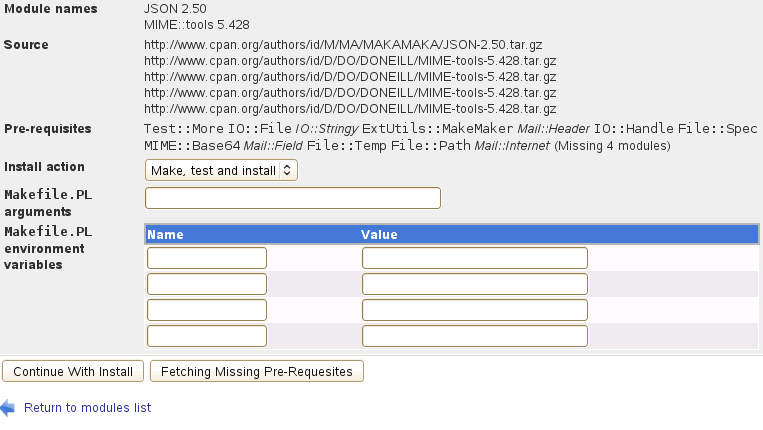
Task: Click first row environment variable Value field
Action: pos(475,258)
